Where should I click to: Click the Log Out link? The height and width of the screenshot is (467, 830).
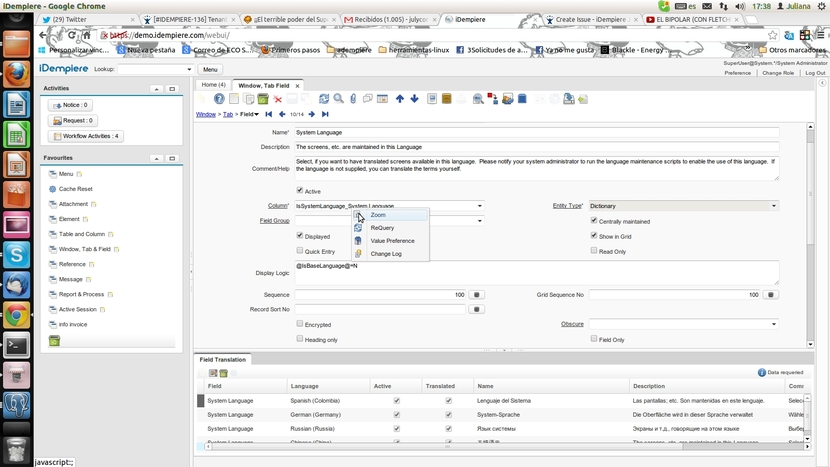(x=814, y=73)
